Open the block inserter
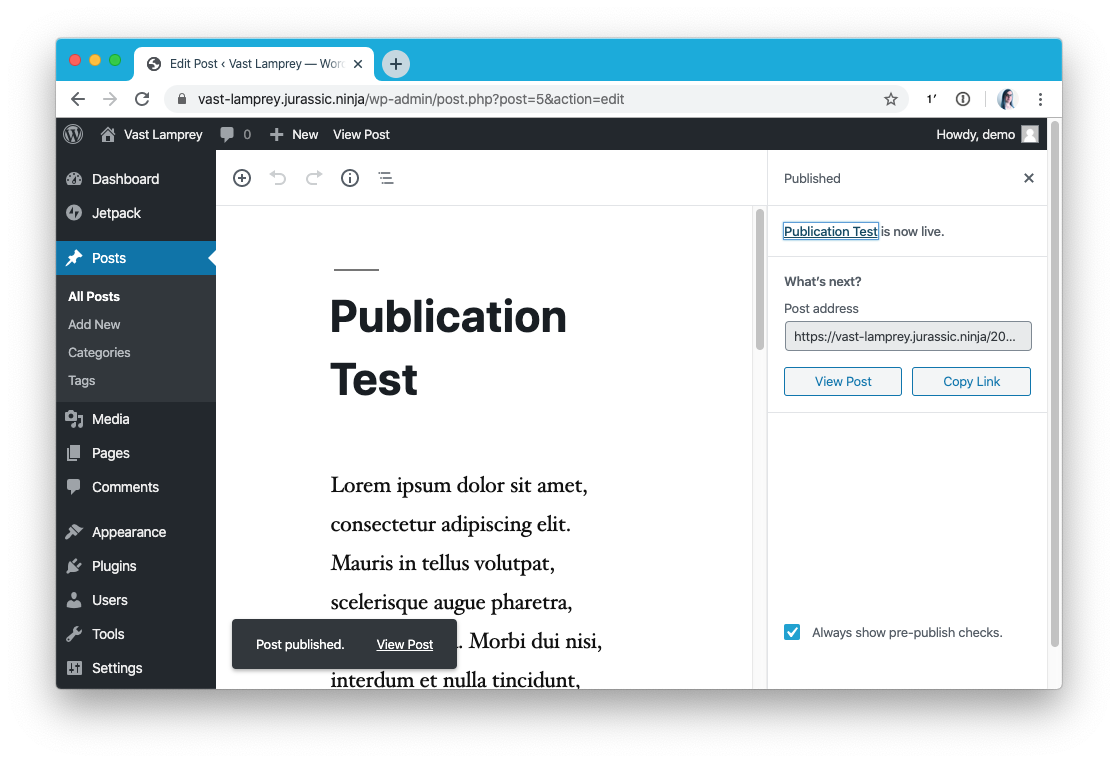 coord(241,177)
